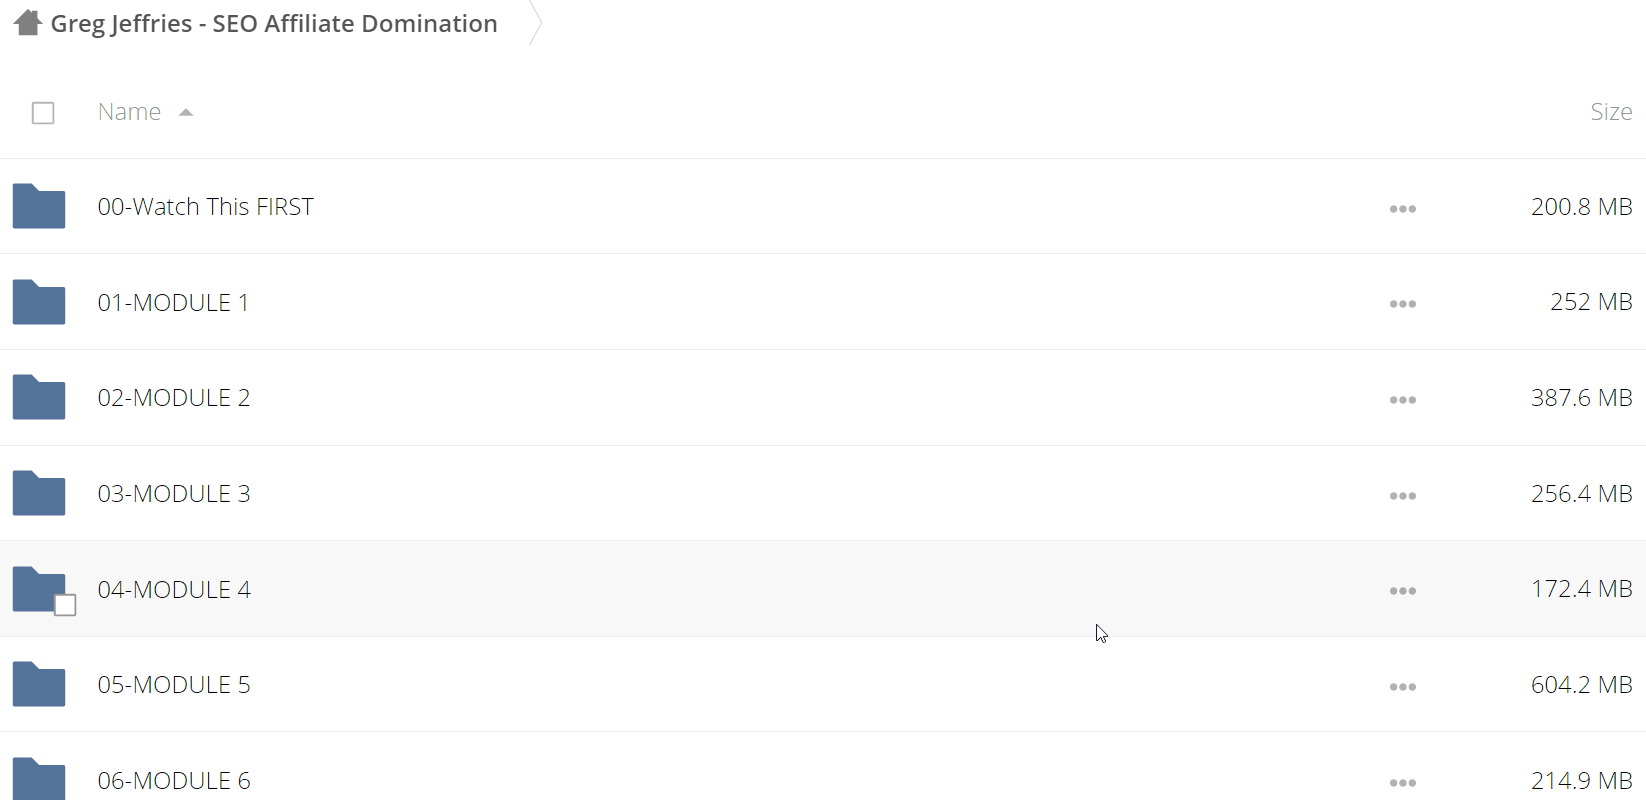1646x800 pixels.
Task: Open the 01-MODULE 1 folder icon
Action: pyautogui.click(x=39, y=302)
